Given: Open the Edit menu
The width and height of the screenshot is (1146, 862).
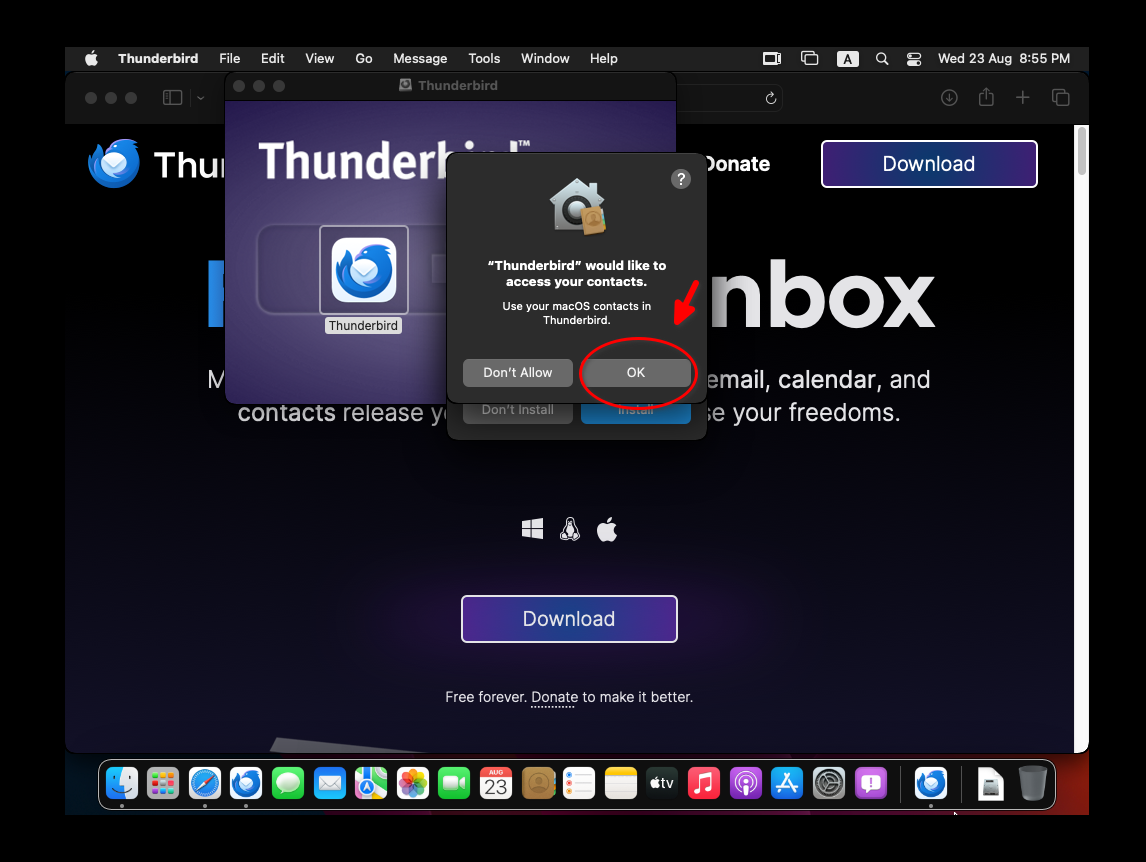Looking at the screenshot, I should coord(273,58).
